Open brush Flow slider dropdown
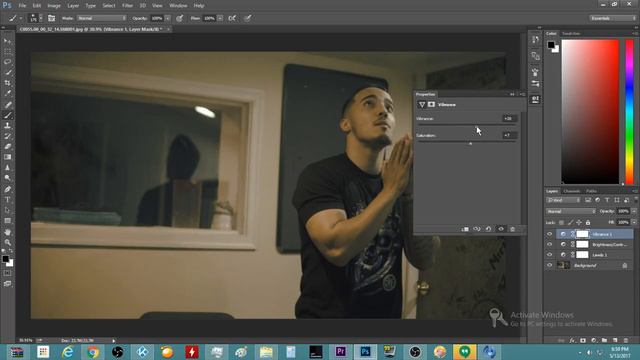 tap(220, 18)
